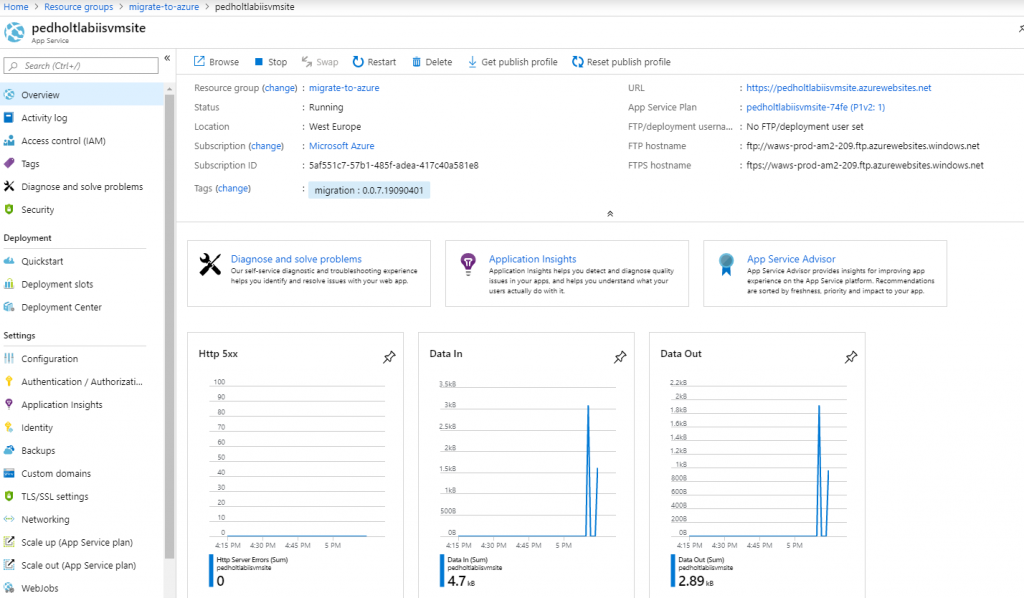
Task: Click the Reset publish profile icon
Action: 577,62
